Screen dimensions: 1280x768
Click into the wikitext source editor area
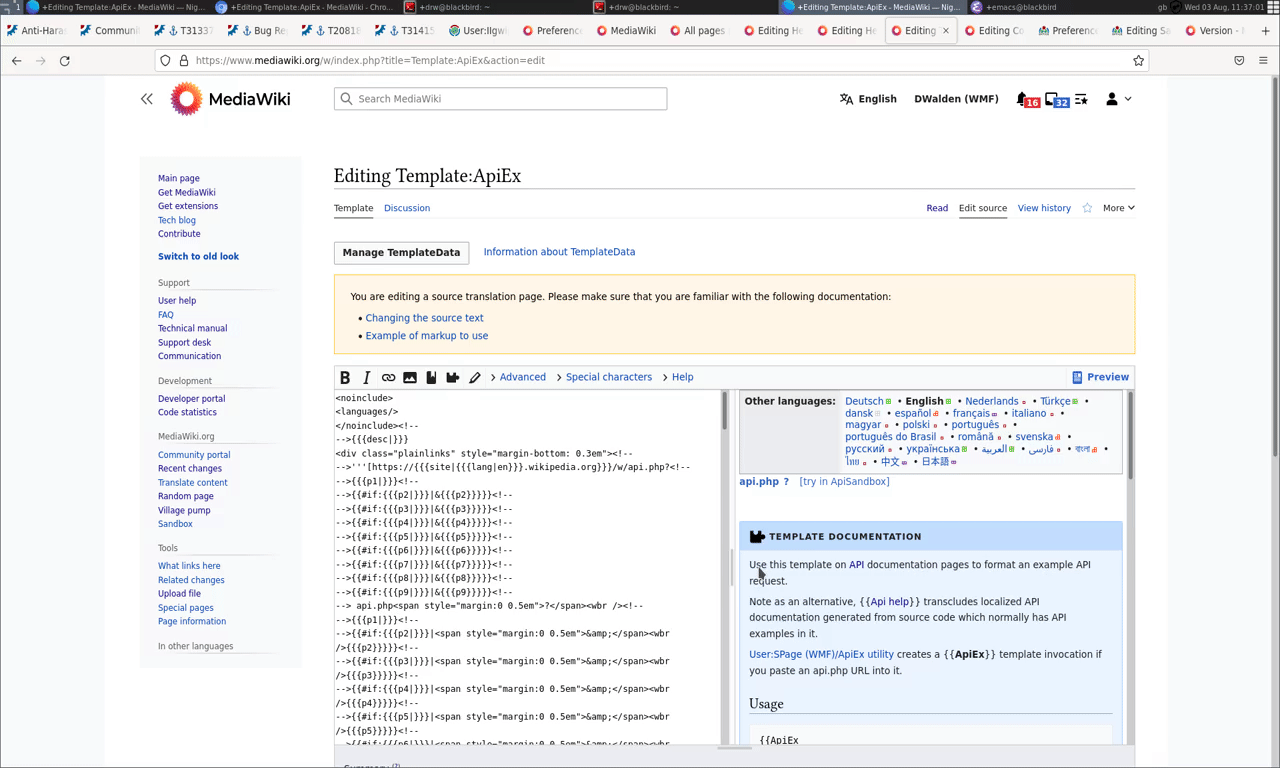[528, 567]
